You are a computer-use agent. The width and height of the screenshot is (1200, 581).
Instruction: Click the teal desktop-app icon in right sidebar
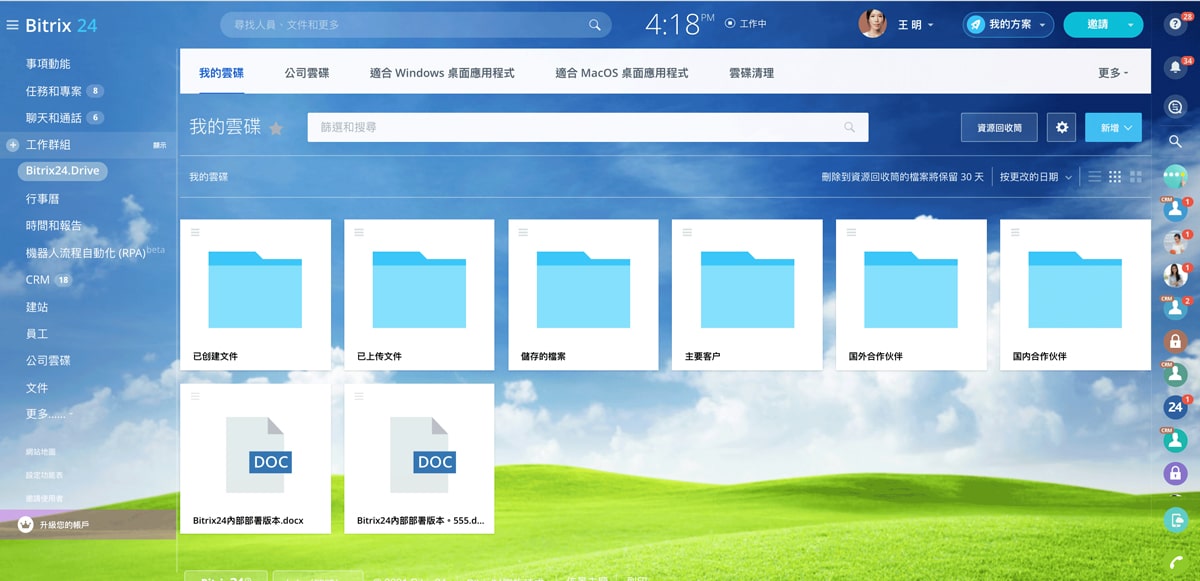tap(1175, 519)
